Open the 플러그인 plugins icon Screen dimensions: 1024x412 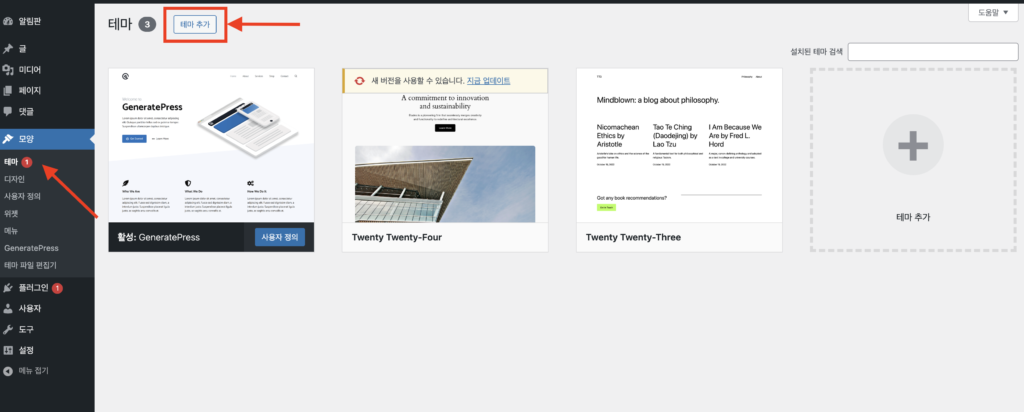8,288
